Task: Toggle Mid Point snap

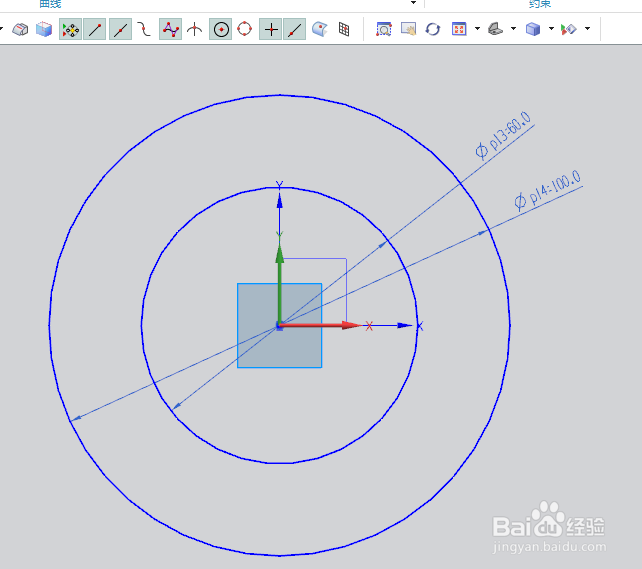Action: (x=120, y=29)
